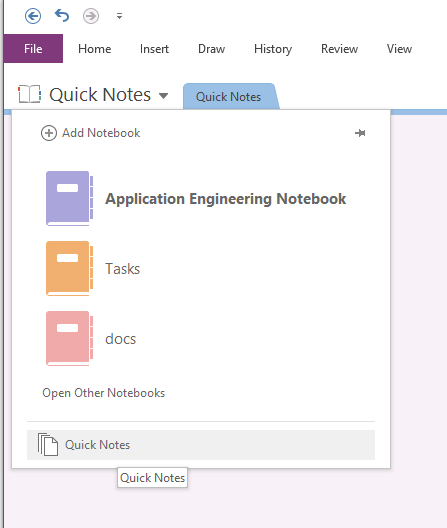
Task: Open the Customize Quick Access Toolbar dropdown
Action: [x=119, y=16]
